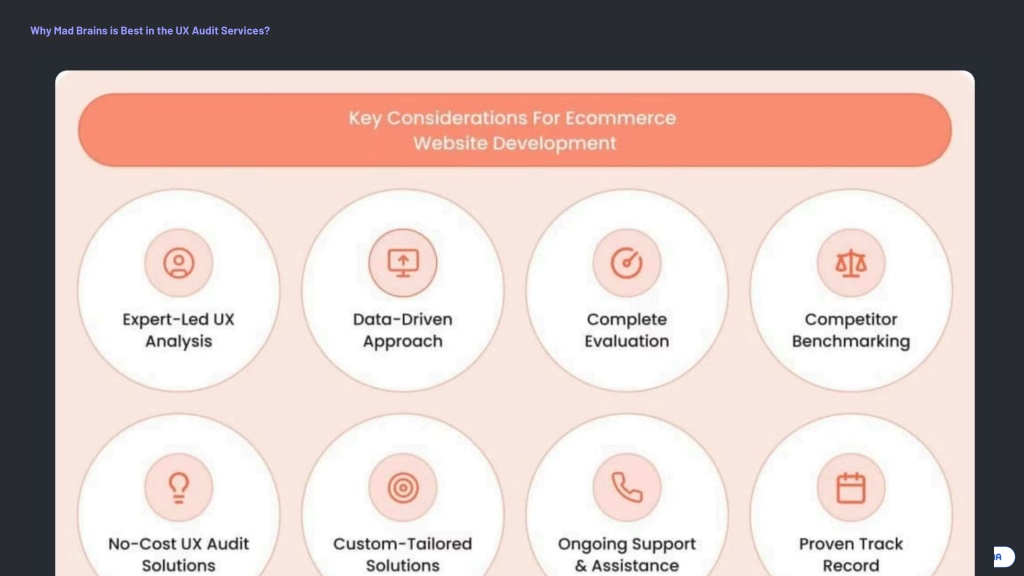Click the Key Considerations For Ecommerce banner
Screen dimensions: 1024x576
515,130
